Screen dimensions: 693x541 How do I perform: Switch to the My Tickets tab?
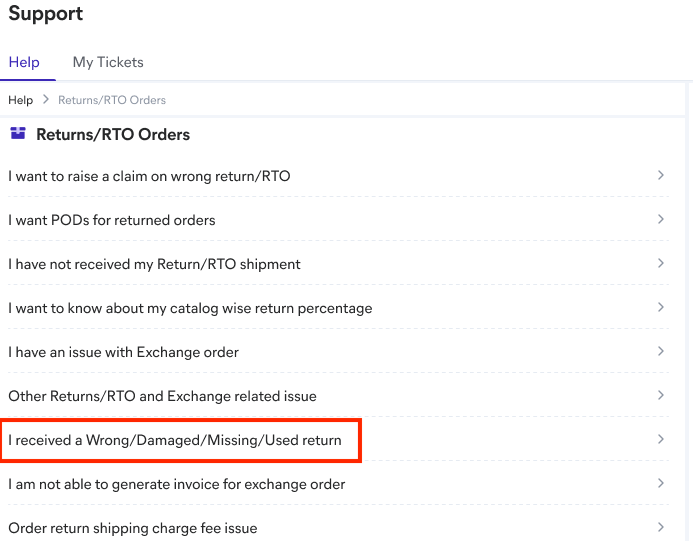[108, 62]
